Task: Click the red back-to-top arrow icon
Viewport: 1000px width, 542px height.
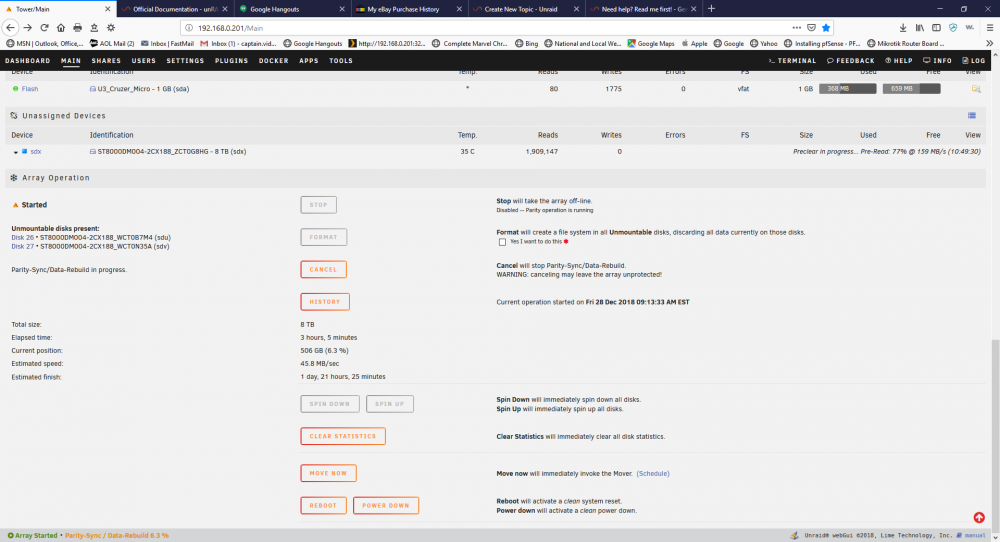Action: pos(979,517)
